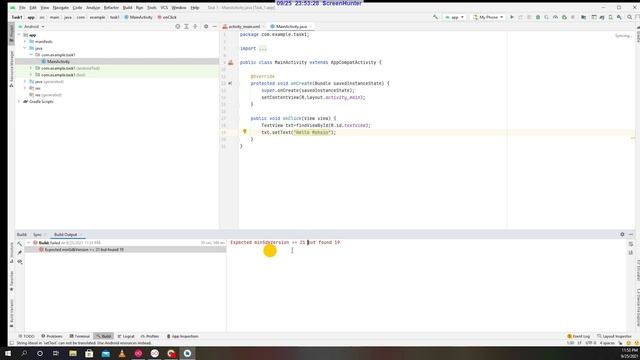Viewport: 640px width, 360px height.
Task: Open File Explorer from the taskbar
Action: 73,353
